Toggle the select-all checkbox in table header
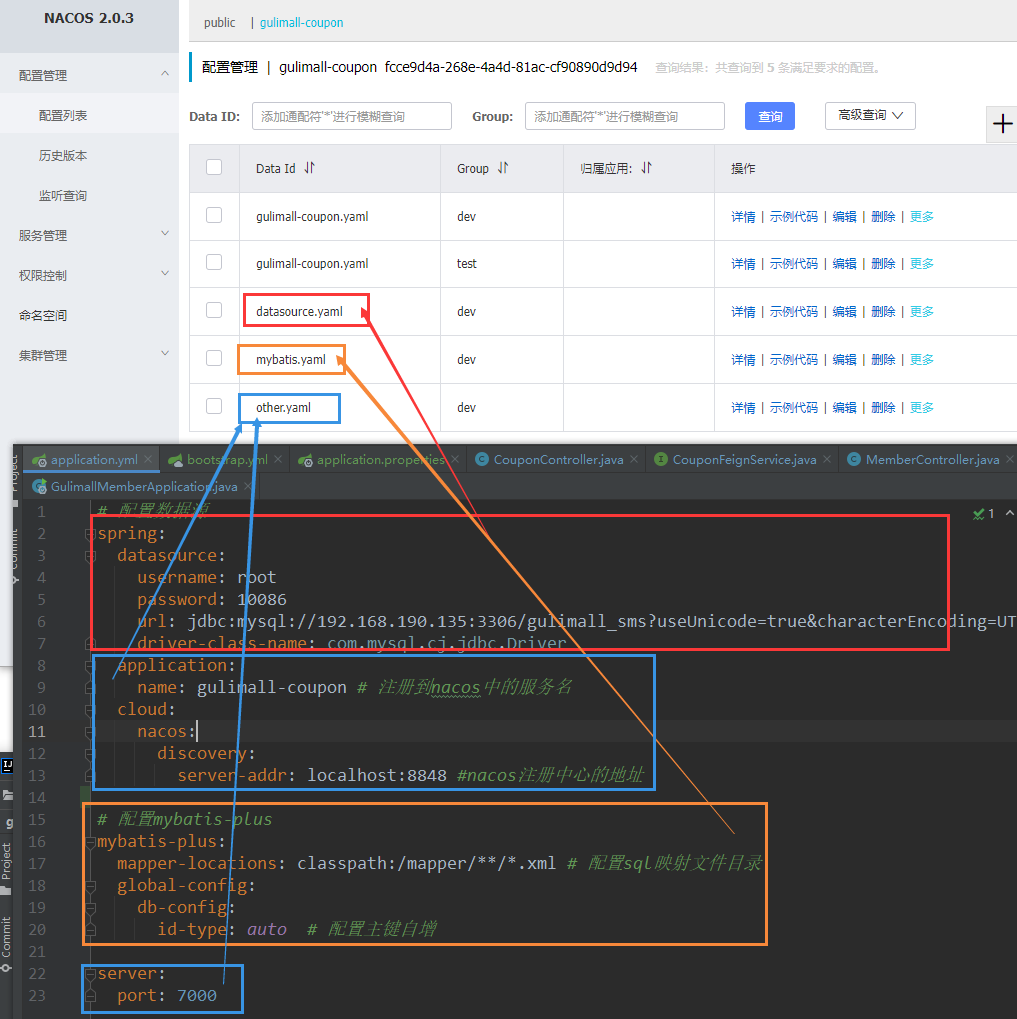 pos(214,168)
